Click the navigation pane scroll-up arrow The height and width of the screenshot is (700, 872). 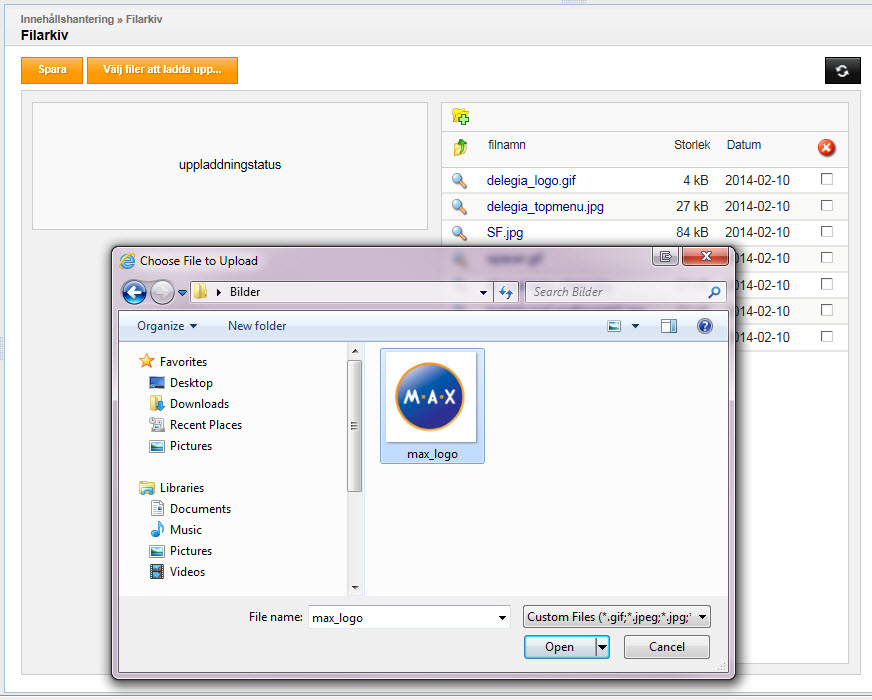point(355,351)
